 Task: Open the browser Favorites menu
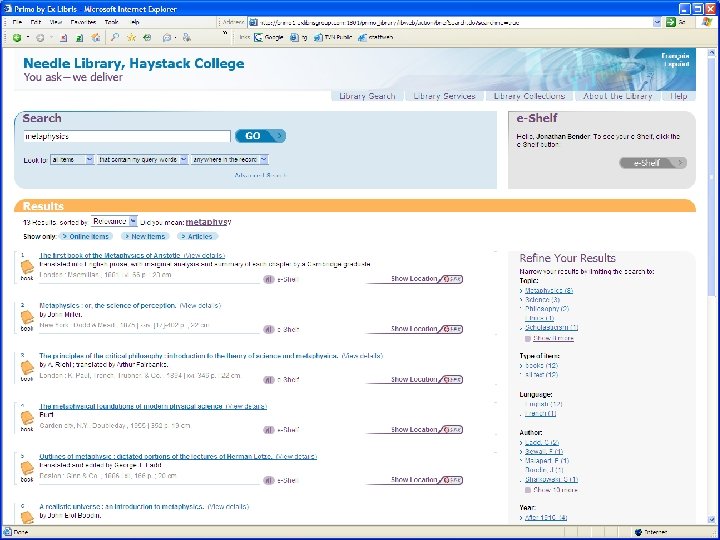pyautogui.click(x=83, y=22)
